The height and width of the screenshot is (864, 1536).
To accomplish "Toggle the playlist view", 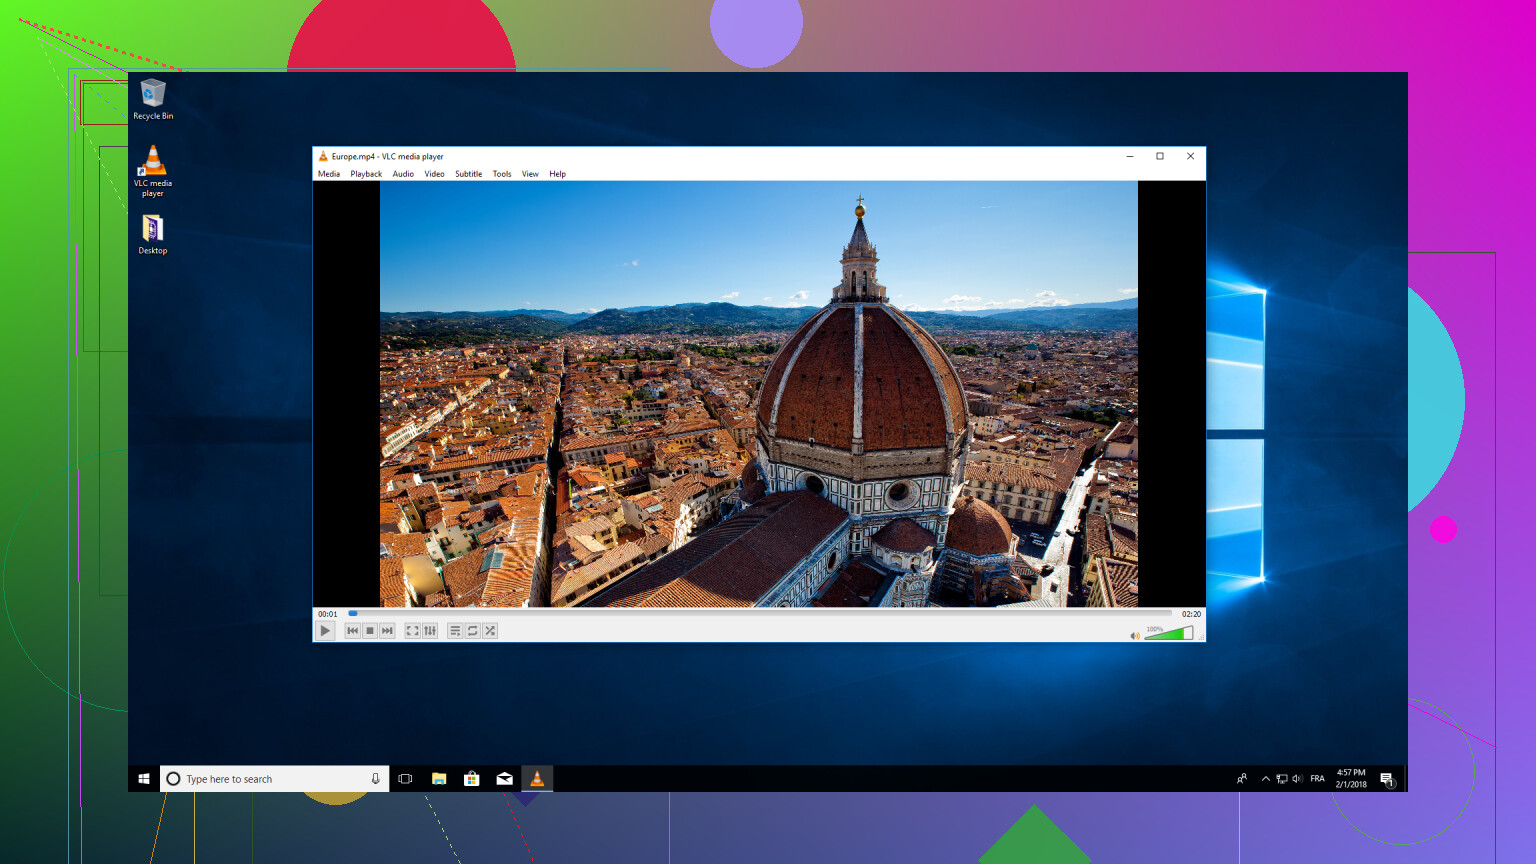I will click(455, 631).
